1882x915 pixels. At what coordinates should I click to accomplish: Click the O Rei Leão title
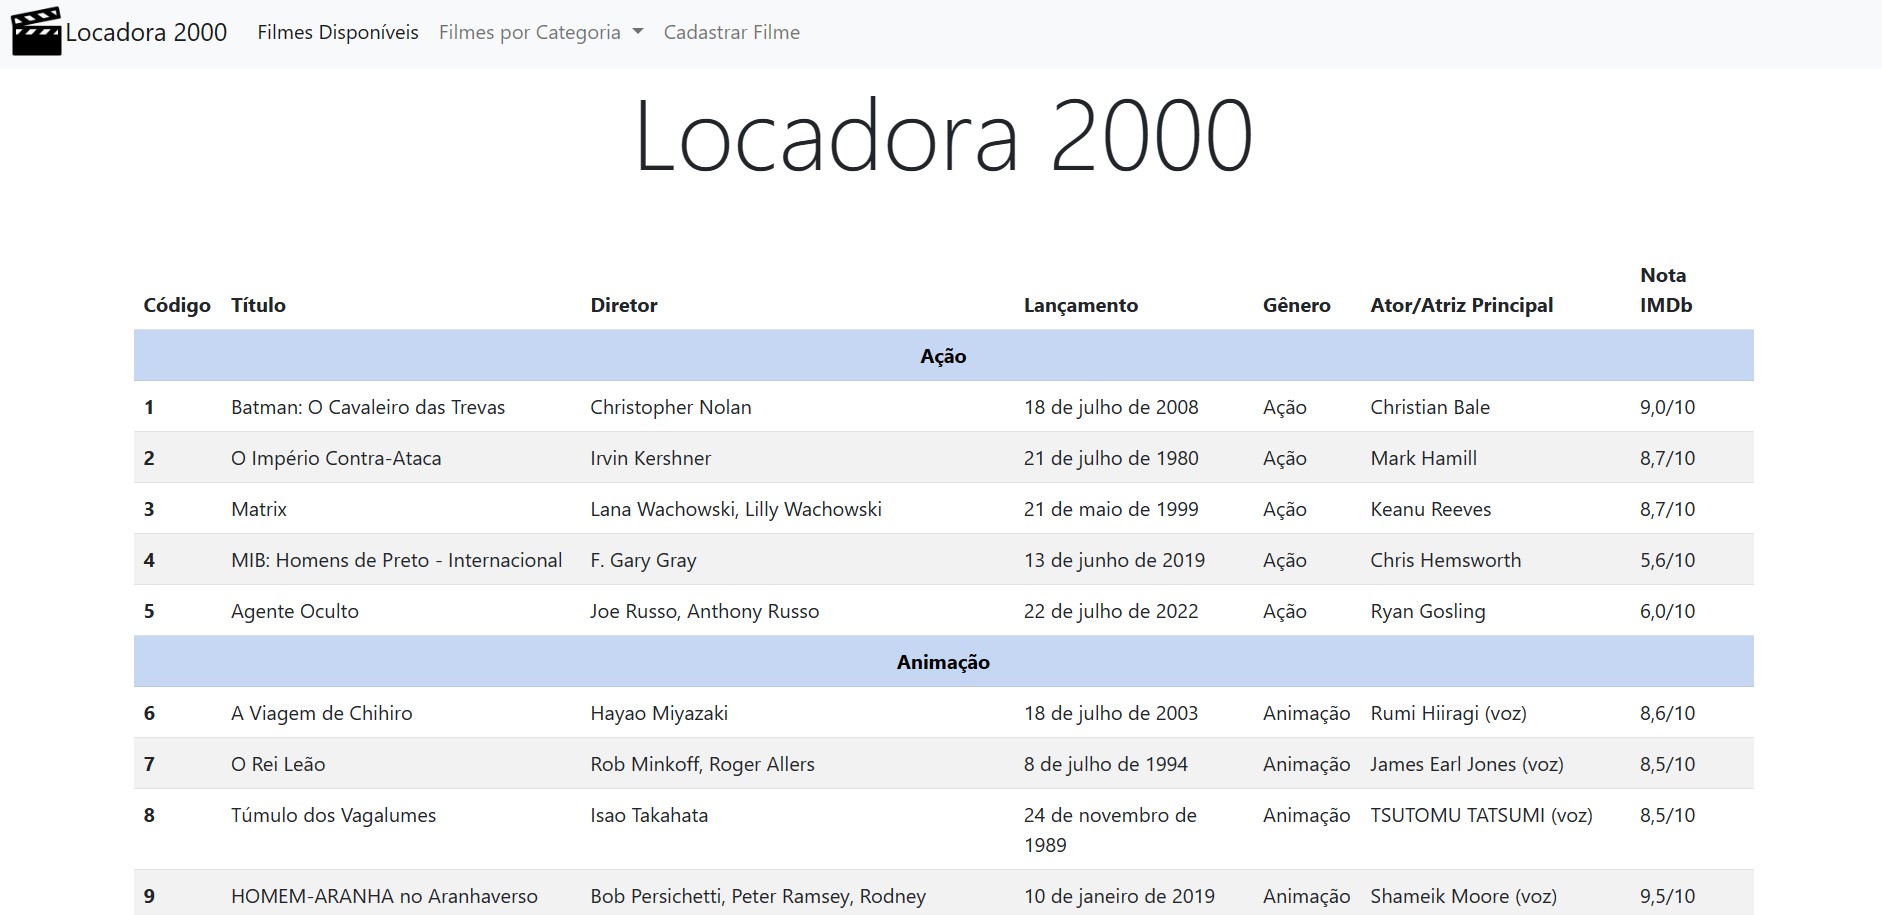[277, 764]
